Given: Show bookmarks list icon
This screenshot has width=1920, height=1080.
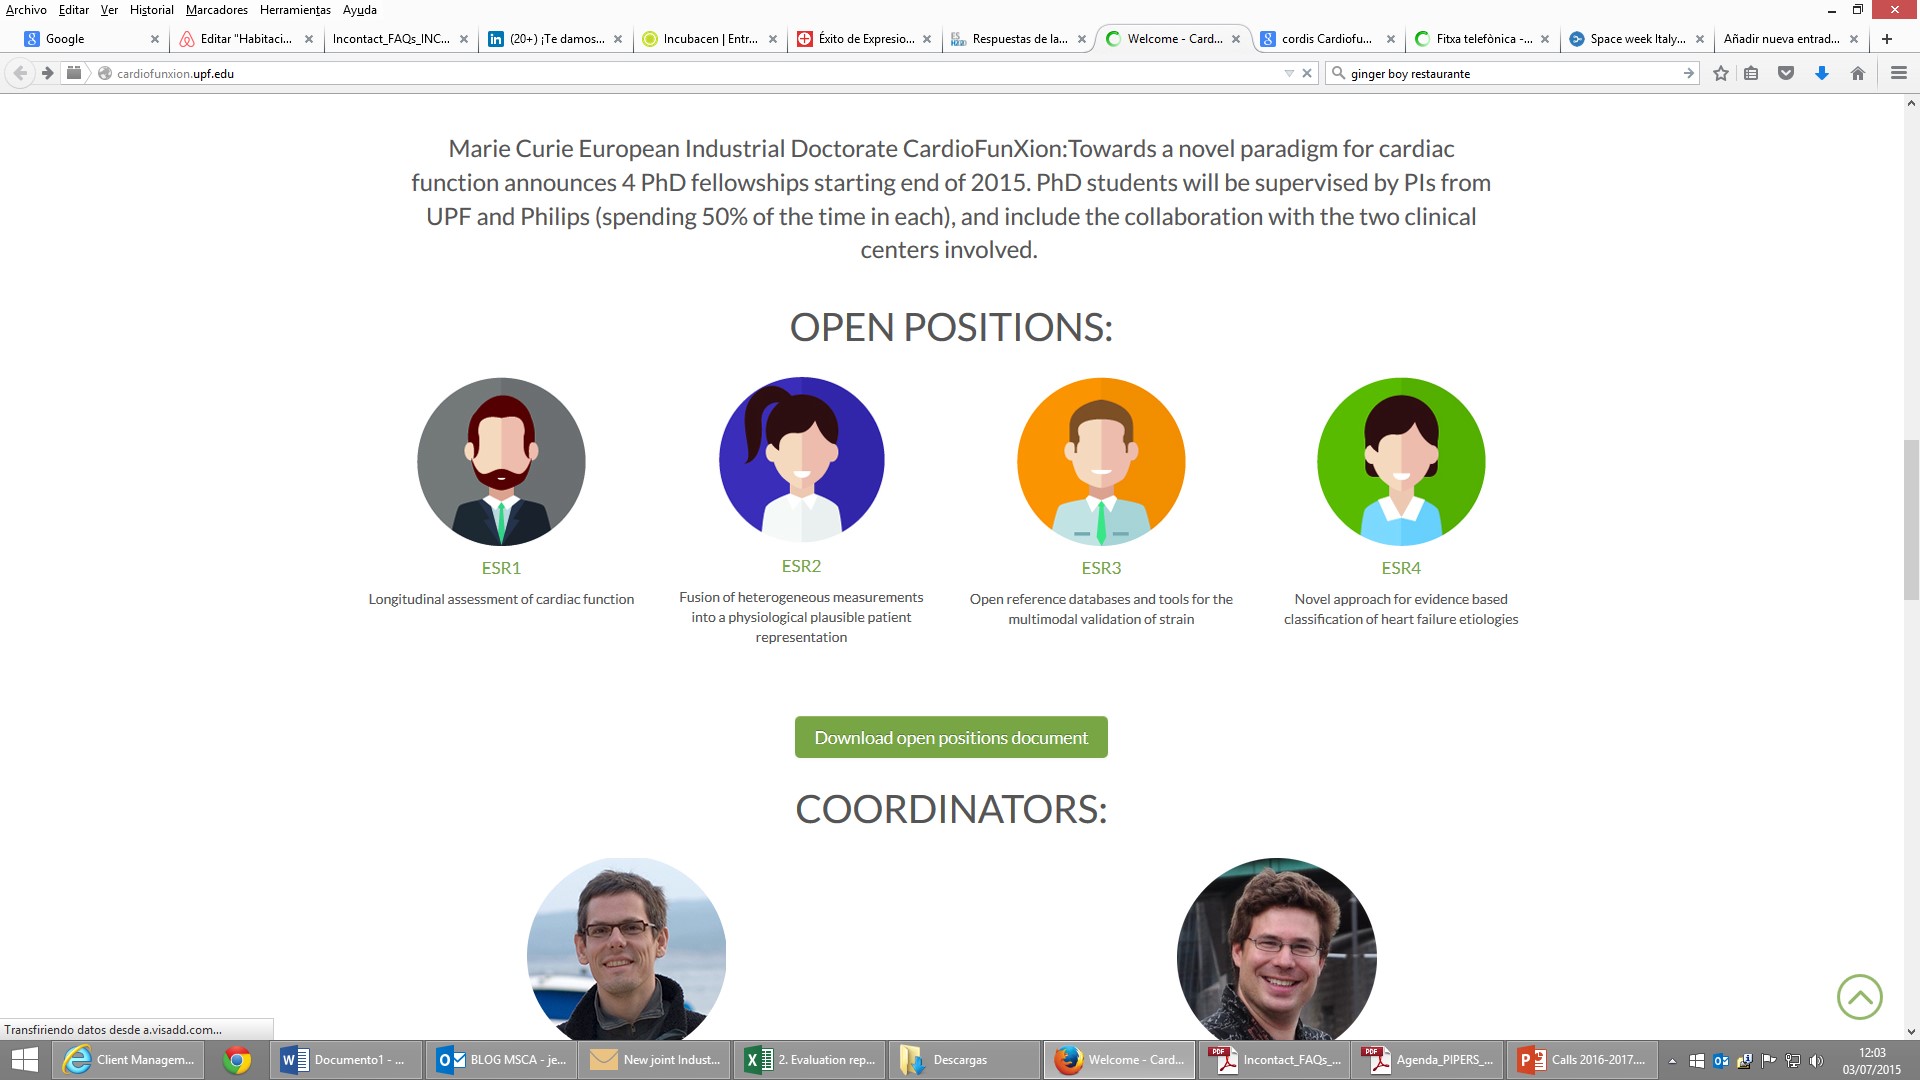Looking at the screenshot, I should point(1751,73).
